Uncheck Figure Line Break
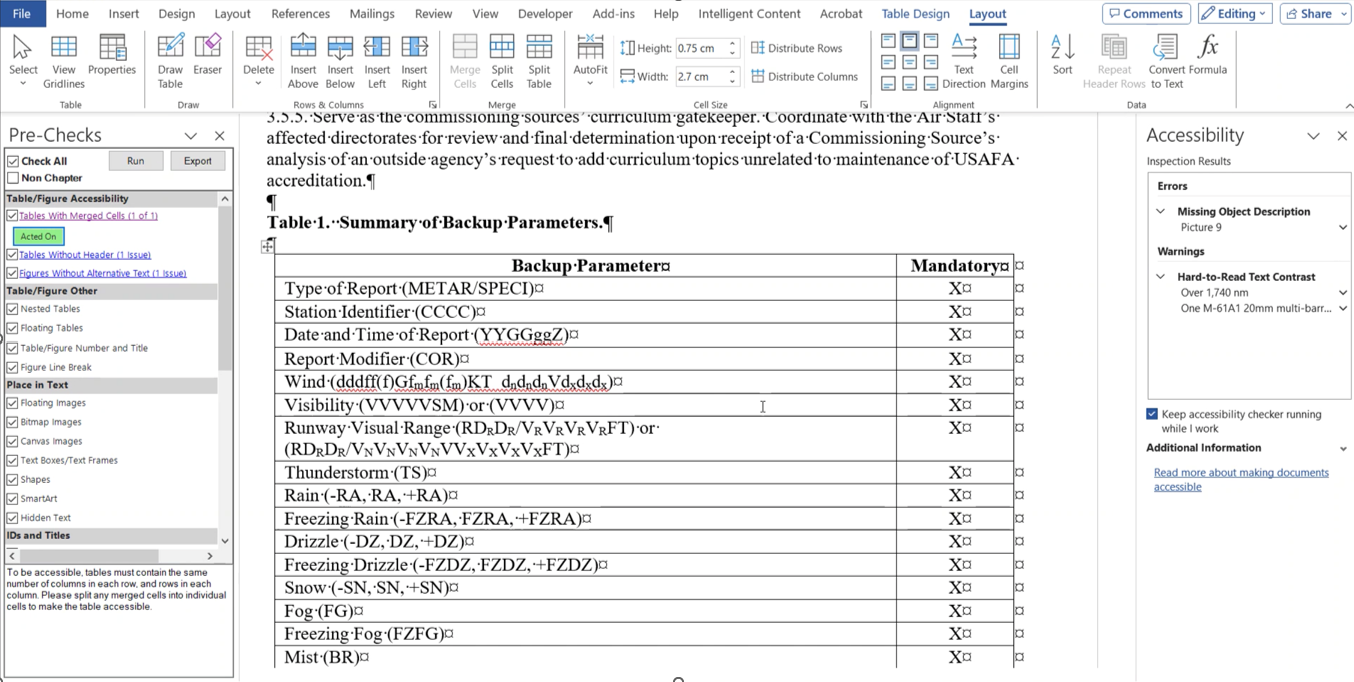The width and height of the screenshot is (1354, 682). 12,367
